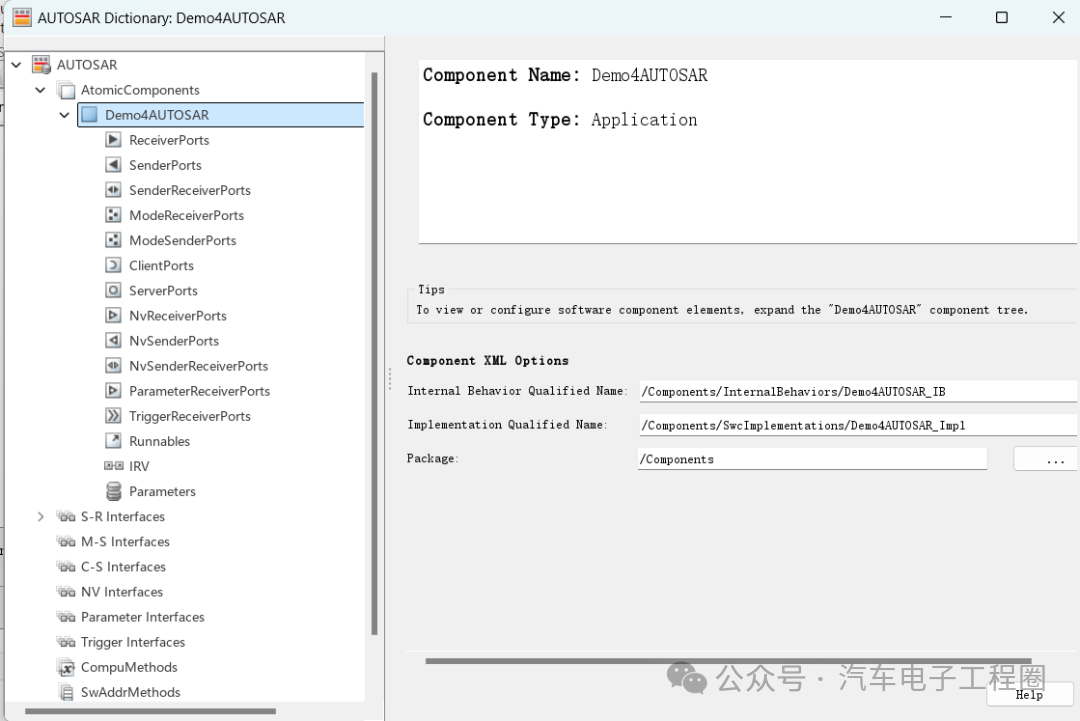The image size is (1080, 721).
Task: Click the C-S Interfaces icon
Action: [66, 567]
